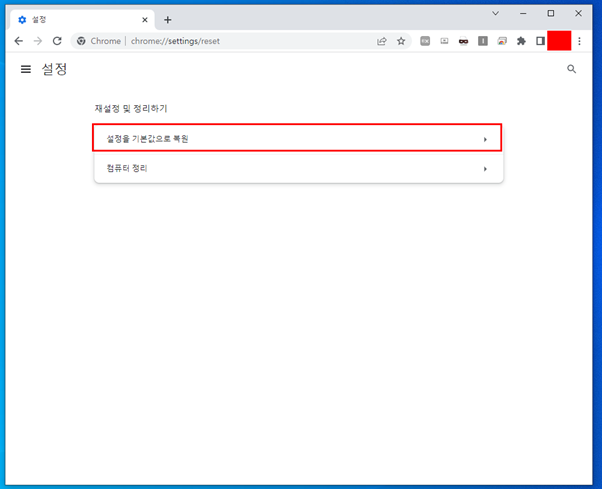This screenshot has height=489, width=602.
Task: Share this page icon in address bar
Action: coord(382,41)
